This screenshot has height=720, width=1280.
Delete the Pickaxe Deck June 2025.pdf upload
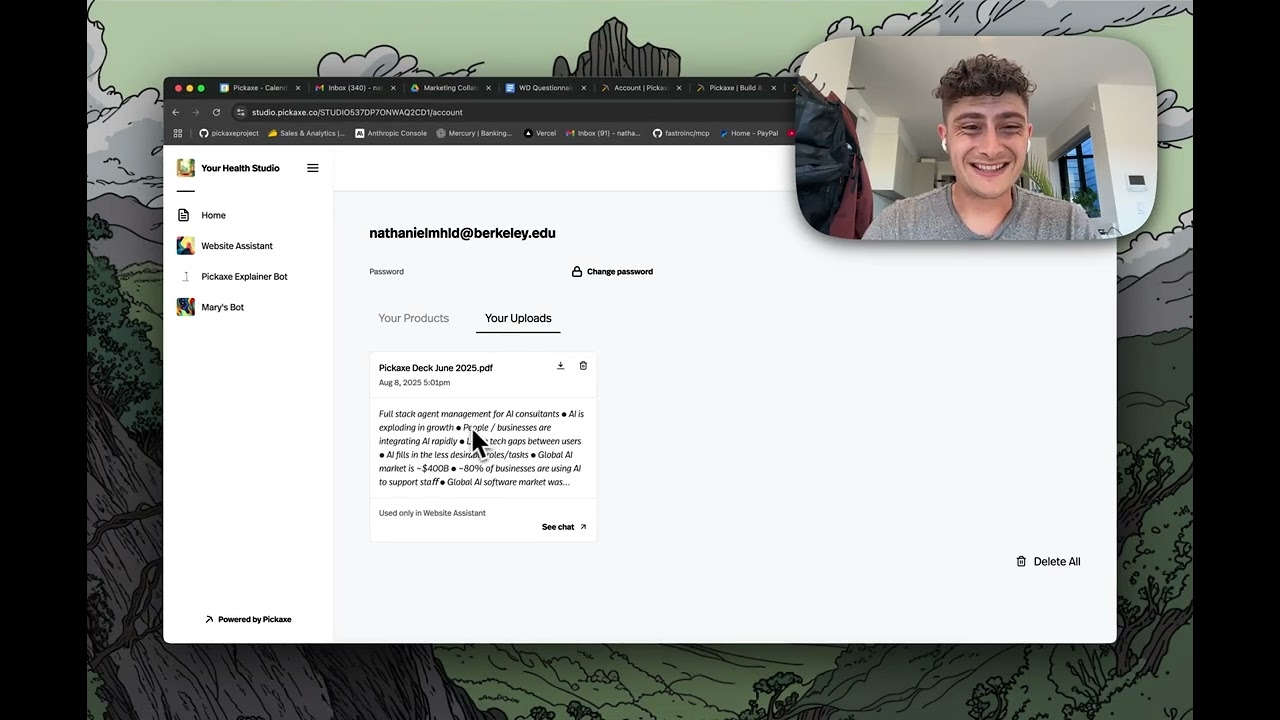pyautogui.click(x=583, y=366)
